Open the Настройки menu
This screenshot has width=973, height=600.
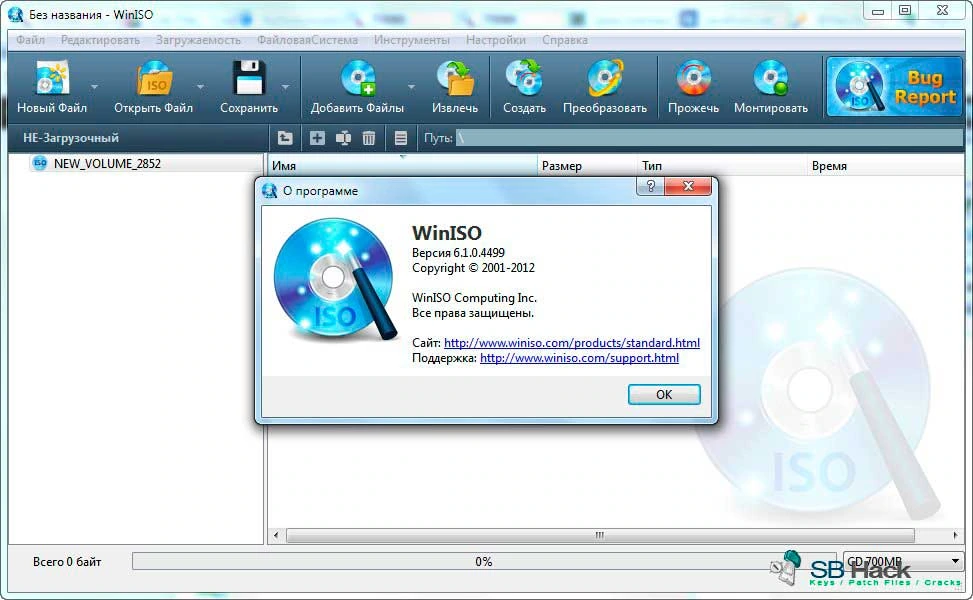(x=496, y=40)
